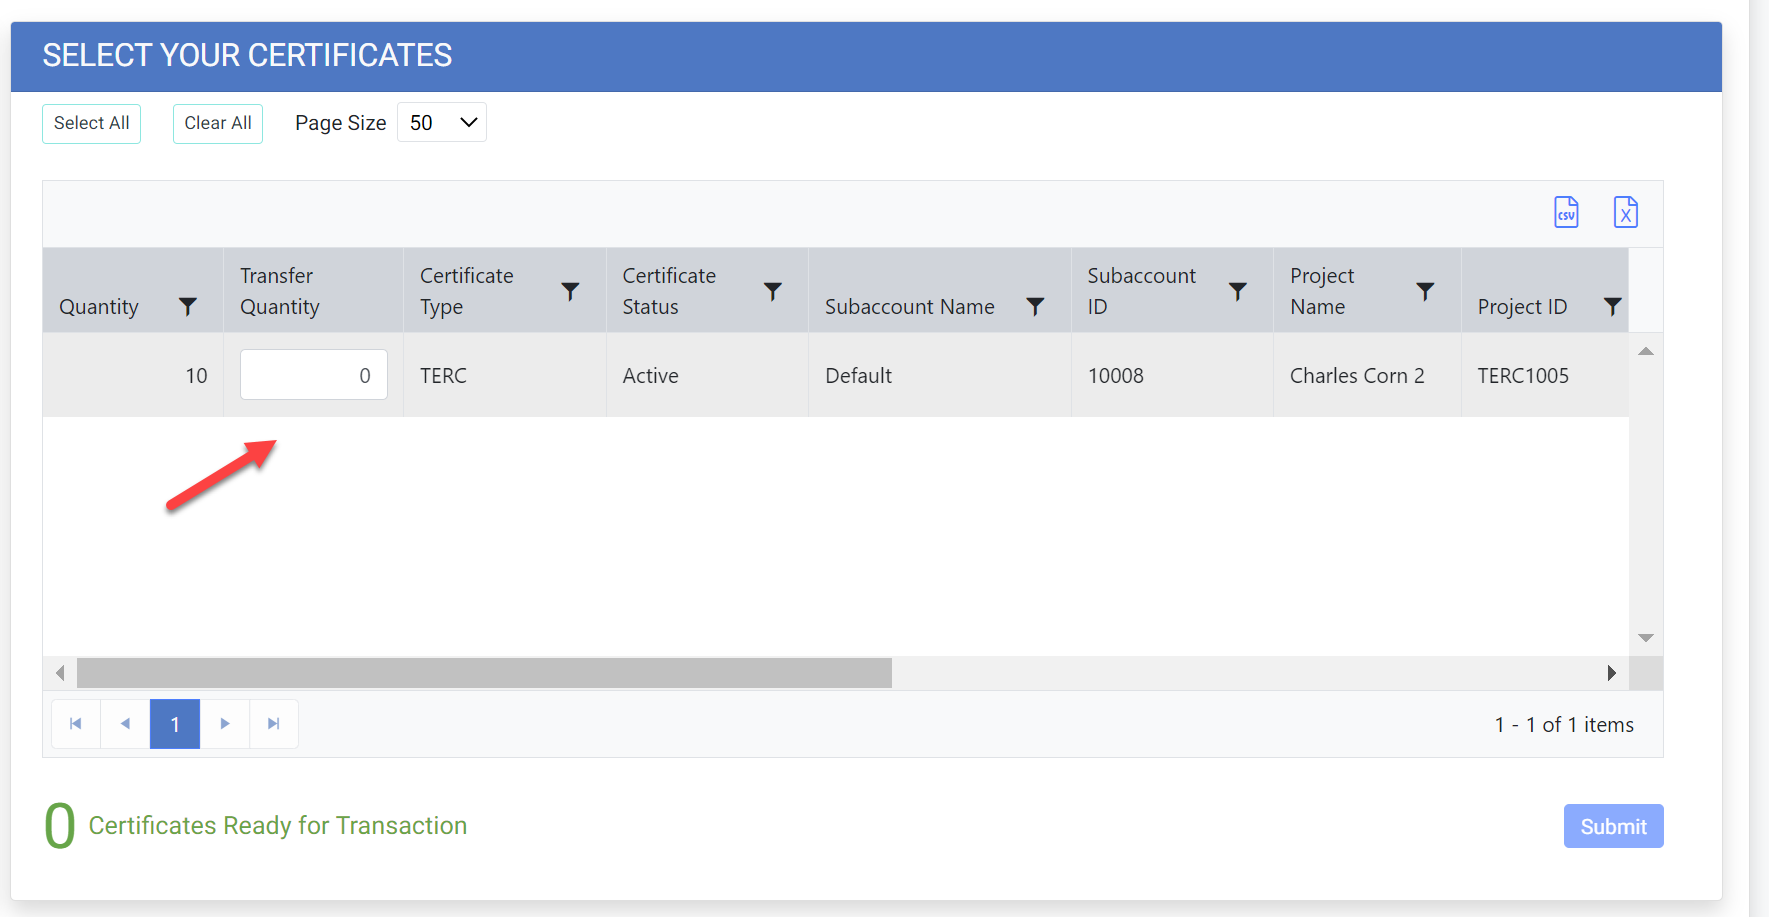Viewport: 1769px width, 917px height.
Task: Submit the selected certificates
Action: (x=1613, y=826)
